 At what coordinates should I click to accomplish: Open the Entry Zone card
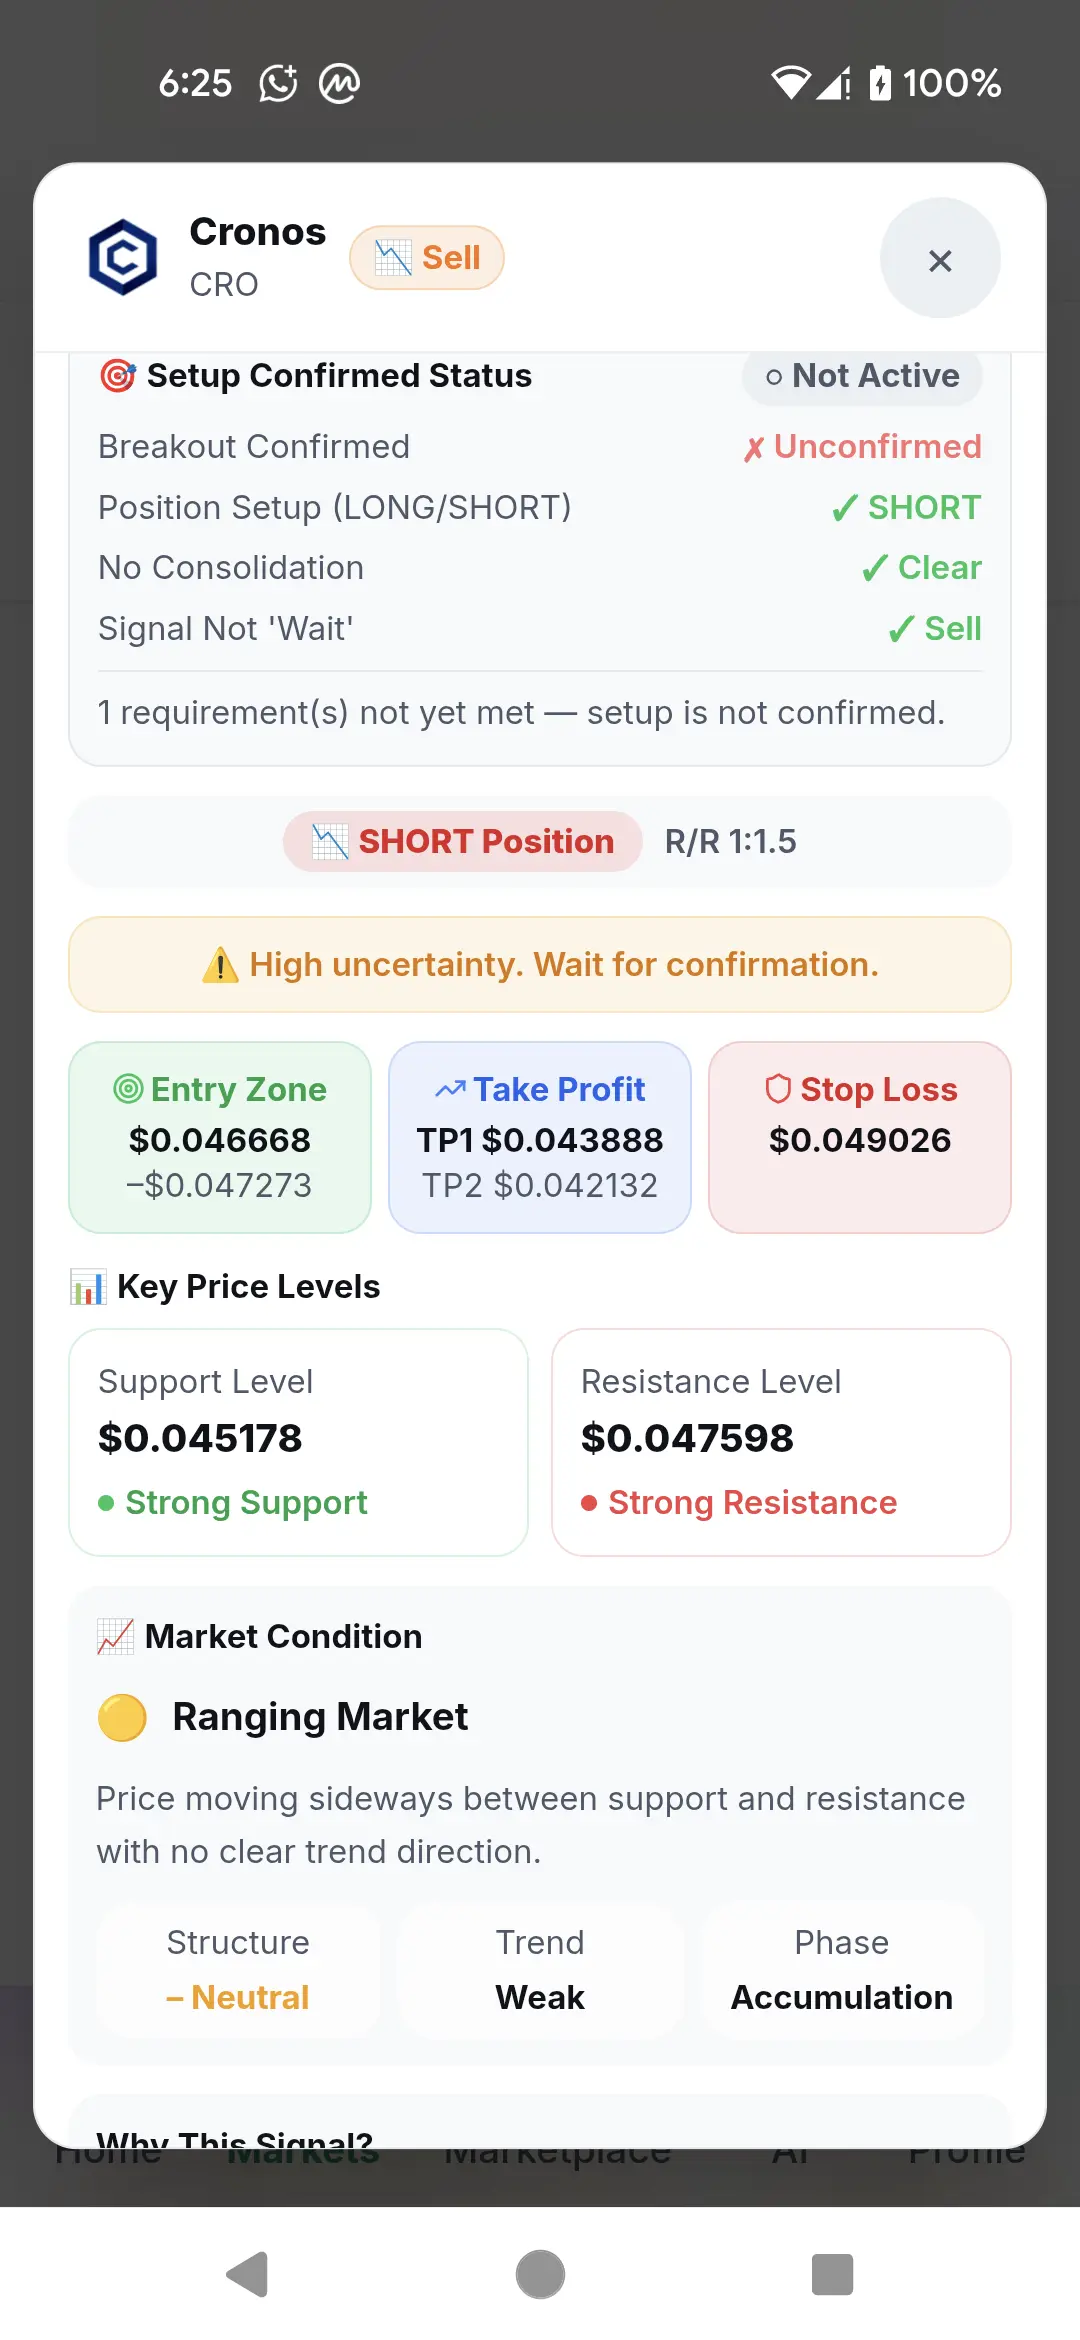220,1137
